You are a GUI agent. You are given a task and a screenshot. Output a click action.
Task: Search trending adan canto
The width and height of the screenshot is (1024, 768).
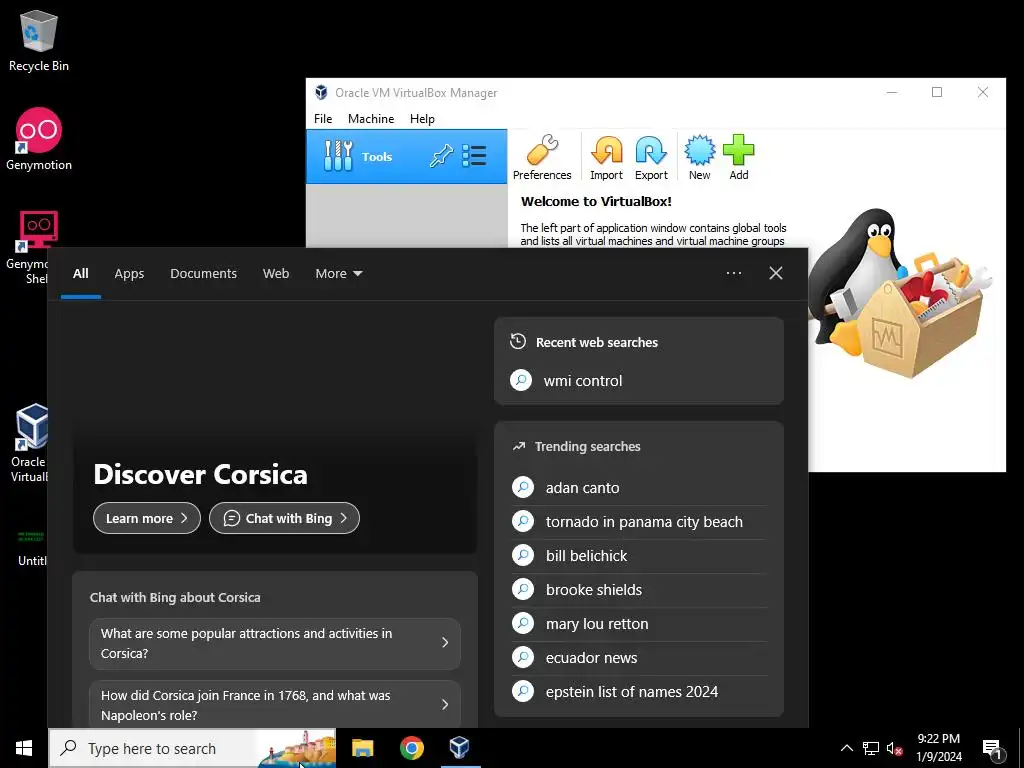tap(639, 487)
